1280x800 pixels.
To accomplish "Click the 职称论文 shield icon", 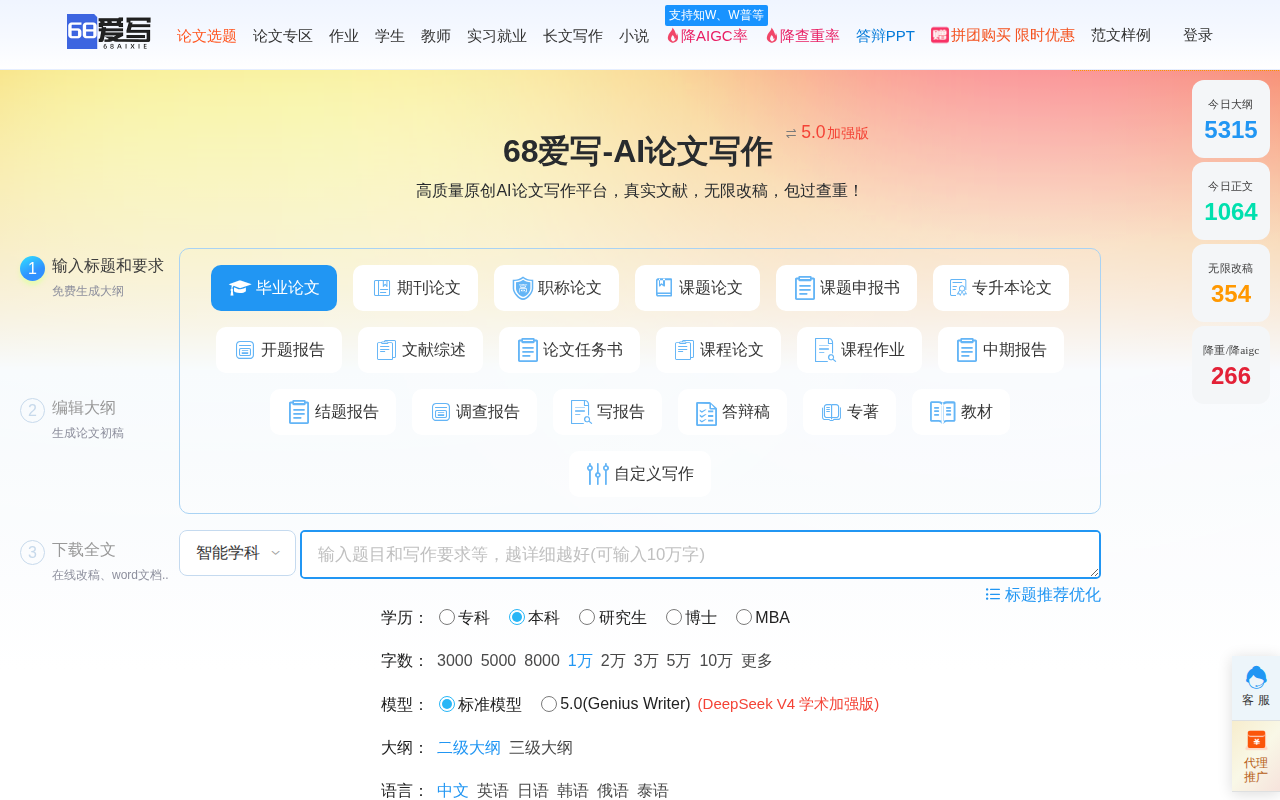I will pyautogui.click(x=523, y=288).
